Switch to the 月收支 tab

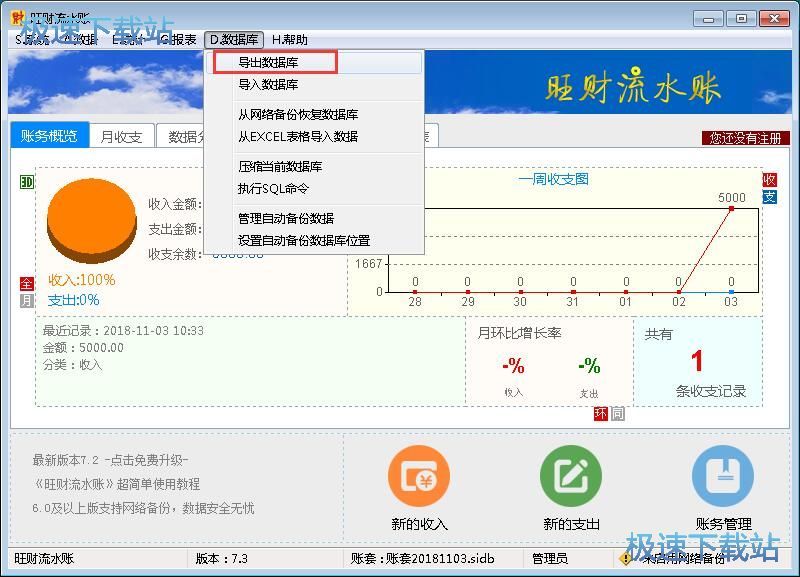pyautogui.click(x=121, y=137)
